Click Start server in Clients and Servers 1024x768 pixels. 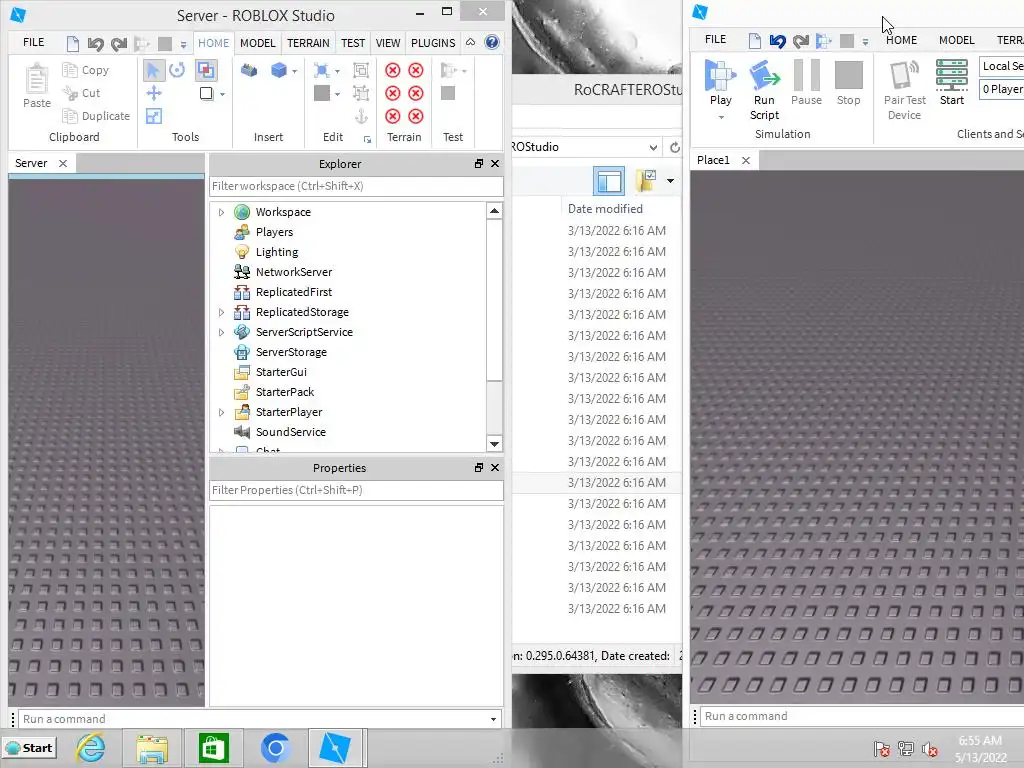tap(952, 82)
